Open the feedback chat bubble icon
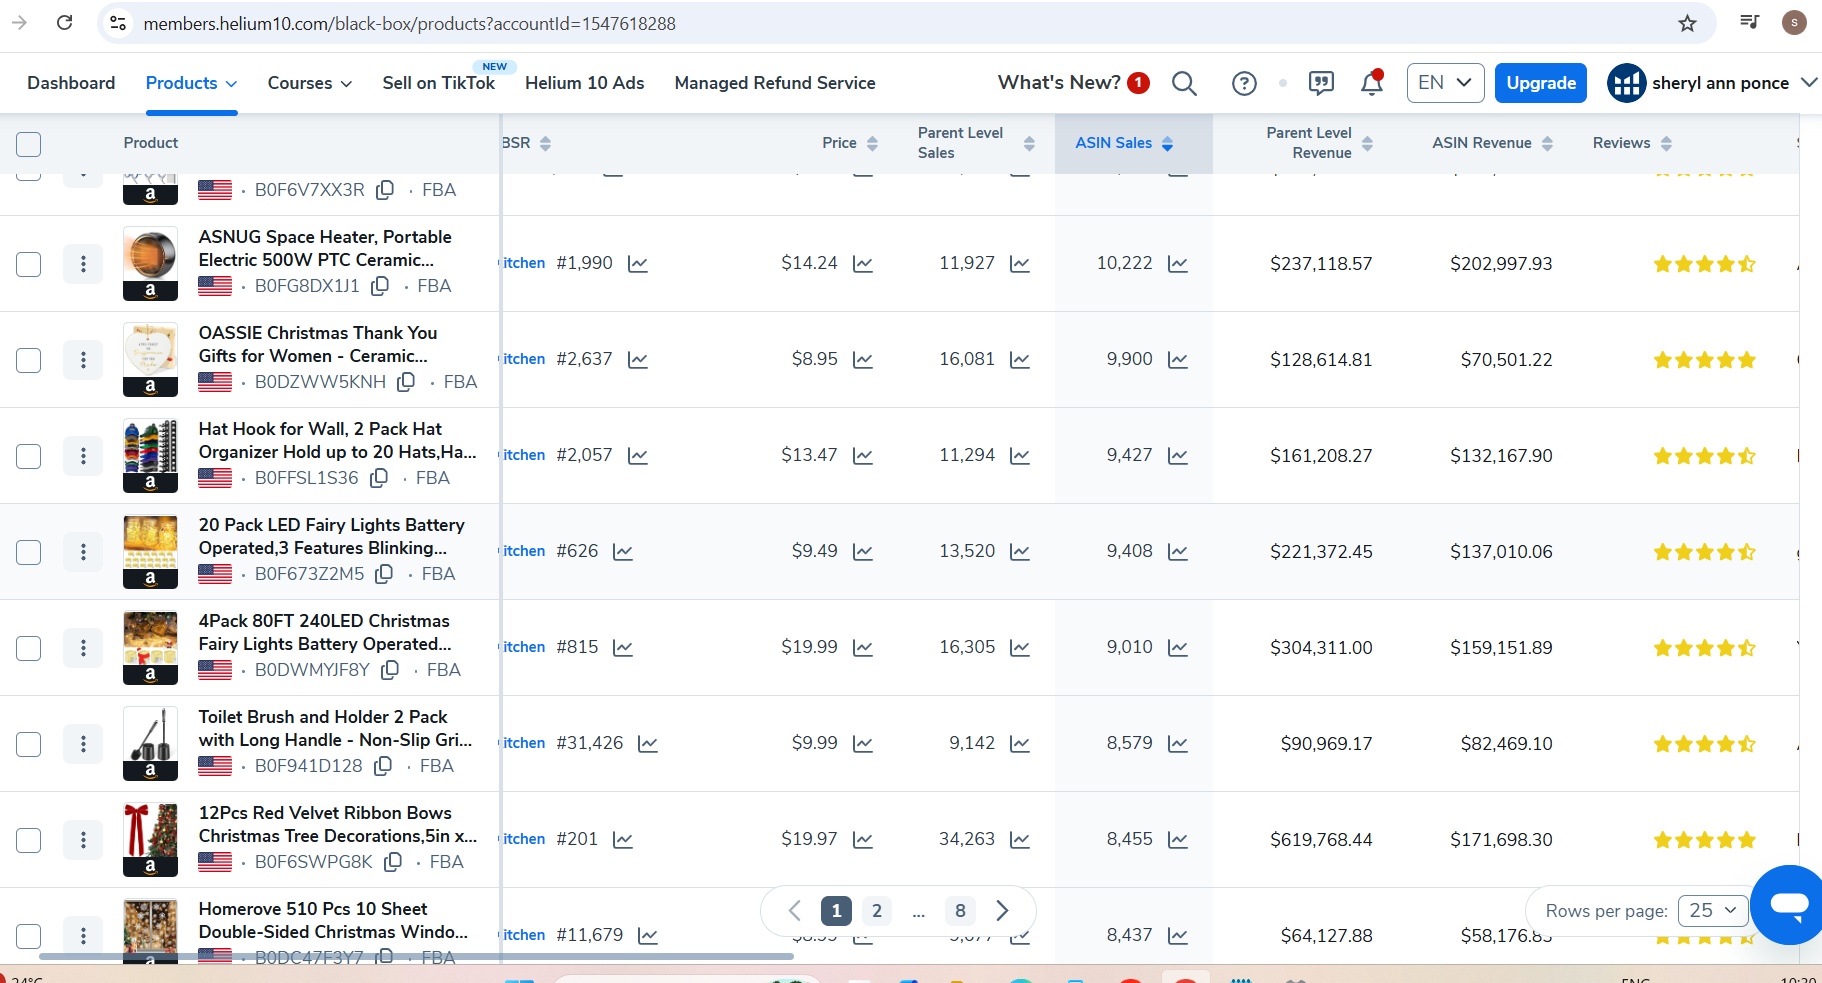Image resolution: width=1822 pixels, height=983 pixels. pos(1321,83)
